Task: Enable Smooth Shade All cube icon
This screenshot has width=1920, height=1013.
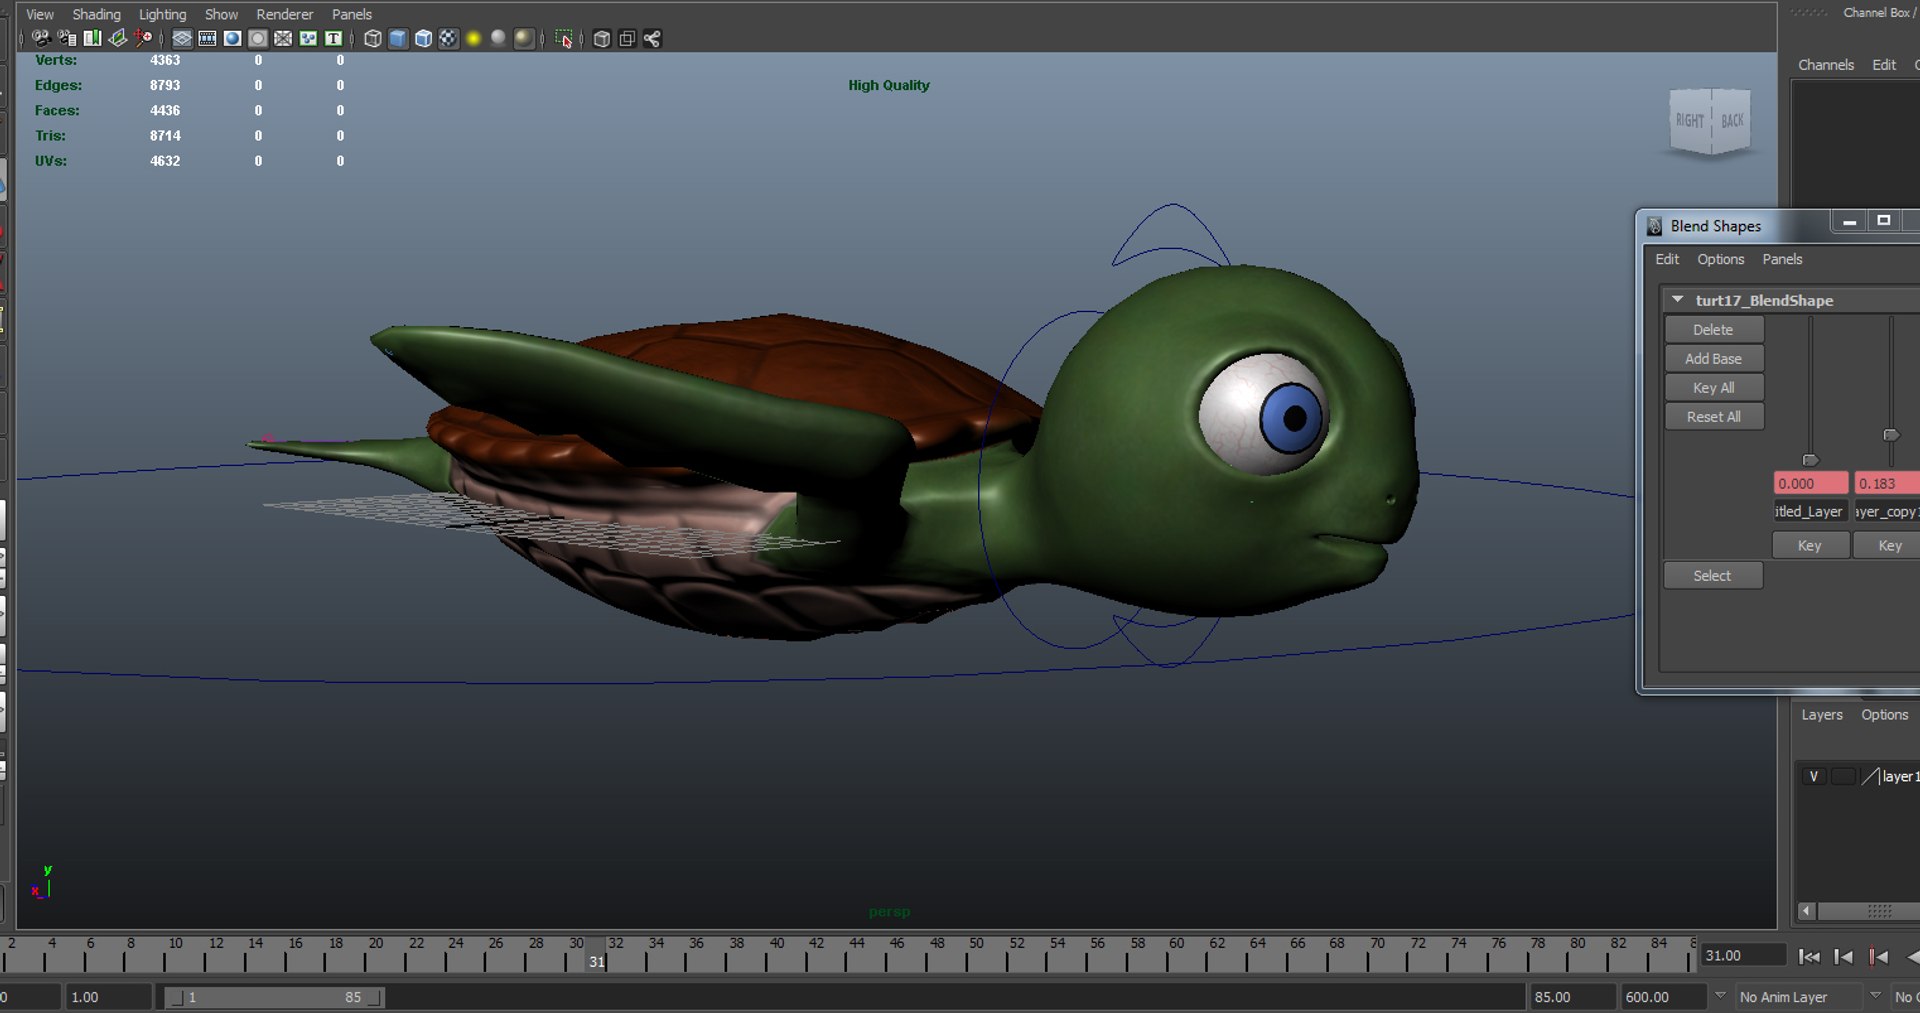Action: [398, 38]
